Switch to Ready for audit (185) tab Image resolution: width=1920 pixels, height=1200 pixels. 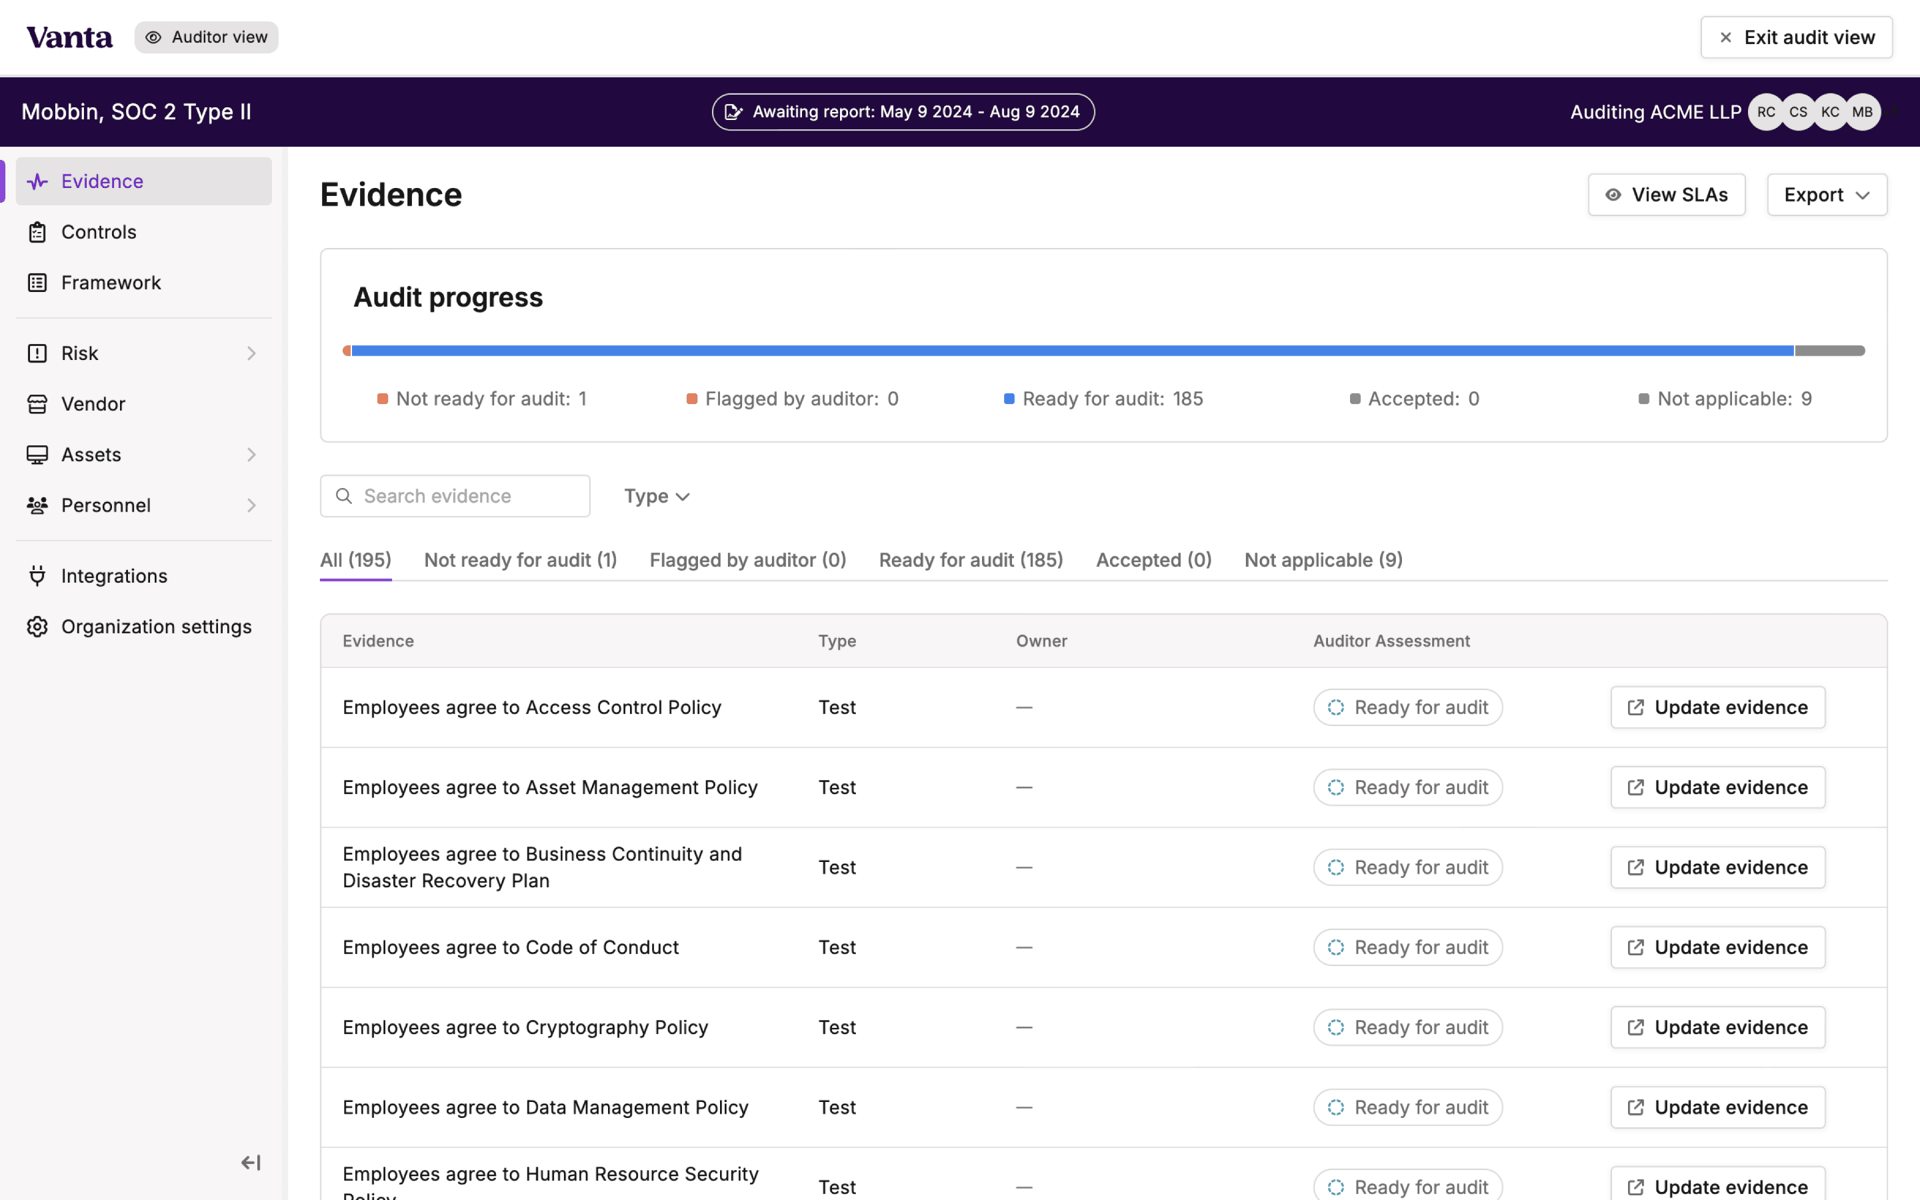click(971, 560)
